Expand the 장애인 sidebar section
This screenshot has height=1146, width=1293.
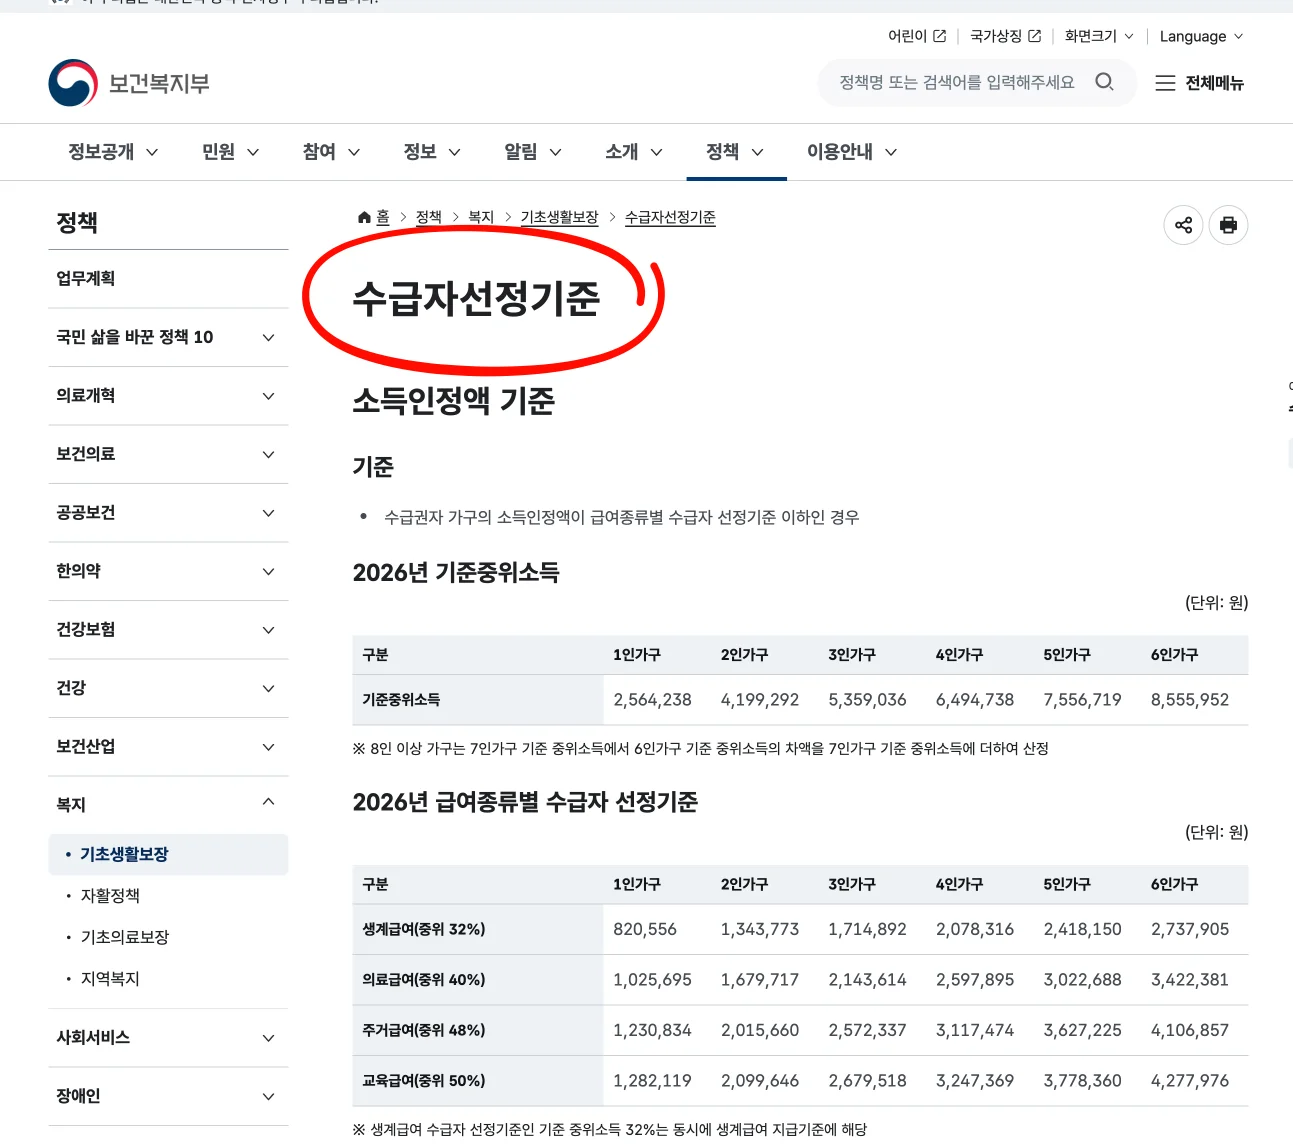168,1096
